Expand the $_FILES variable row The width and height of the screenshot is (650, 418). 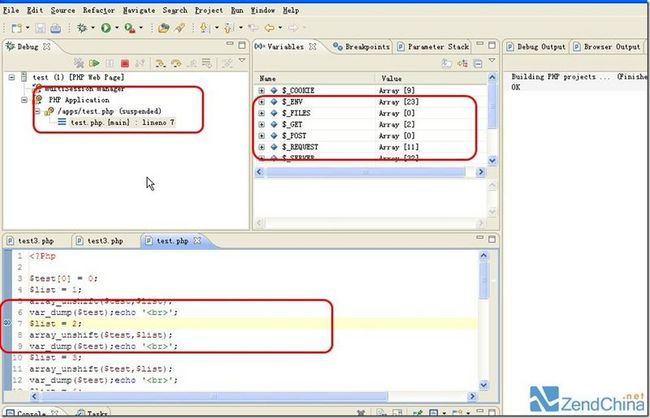click(x=262, y=113)
